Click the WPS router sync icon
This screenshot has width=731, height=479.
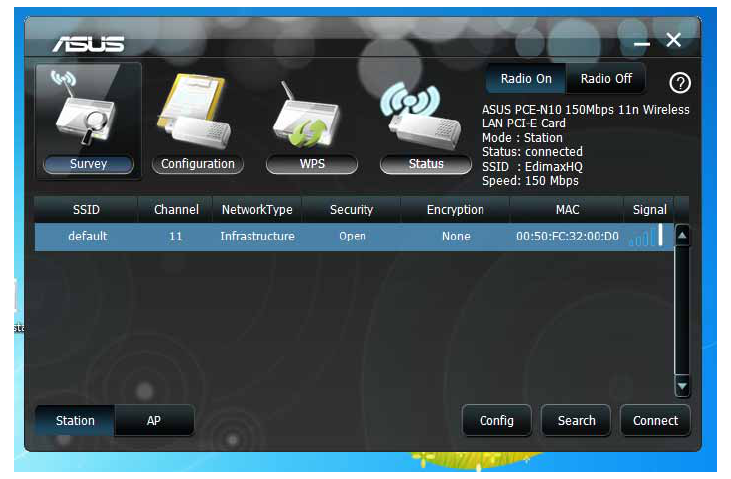pos(308,115)
